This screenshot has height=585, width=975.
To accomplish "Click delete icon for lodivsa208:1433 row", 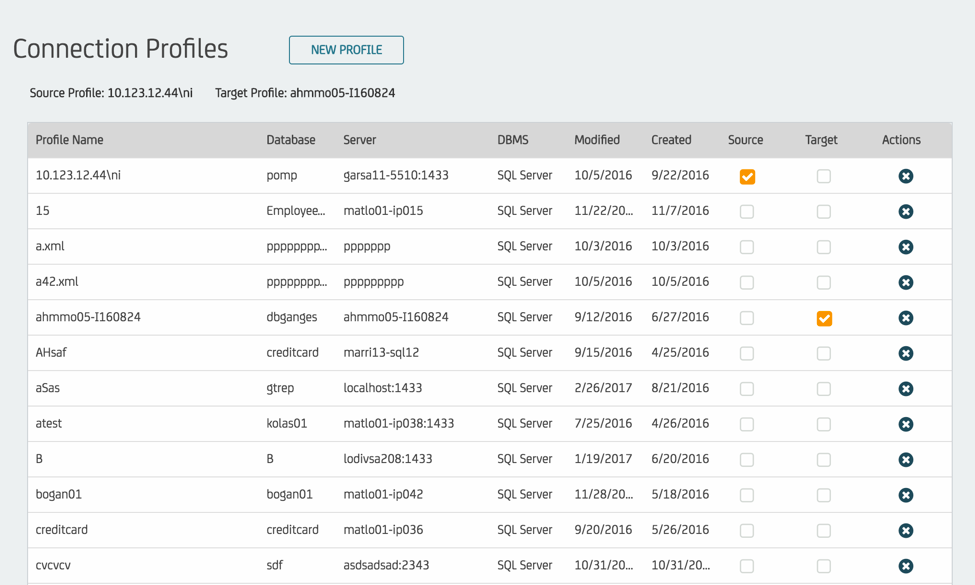I will 905,460.
